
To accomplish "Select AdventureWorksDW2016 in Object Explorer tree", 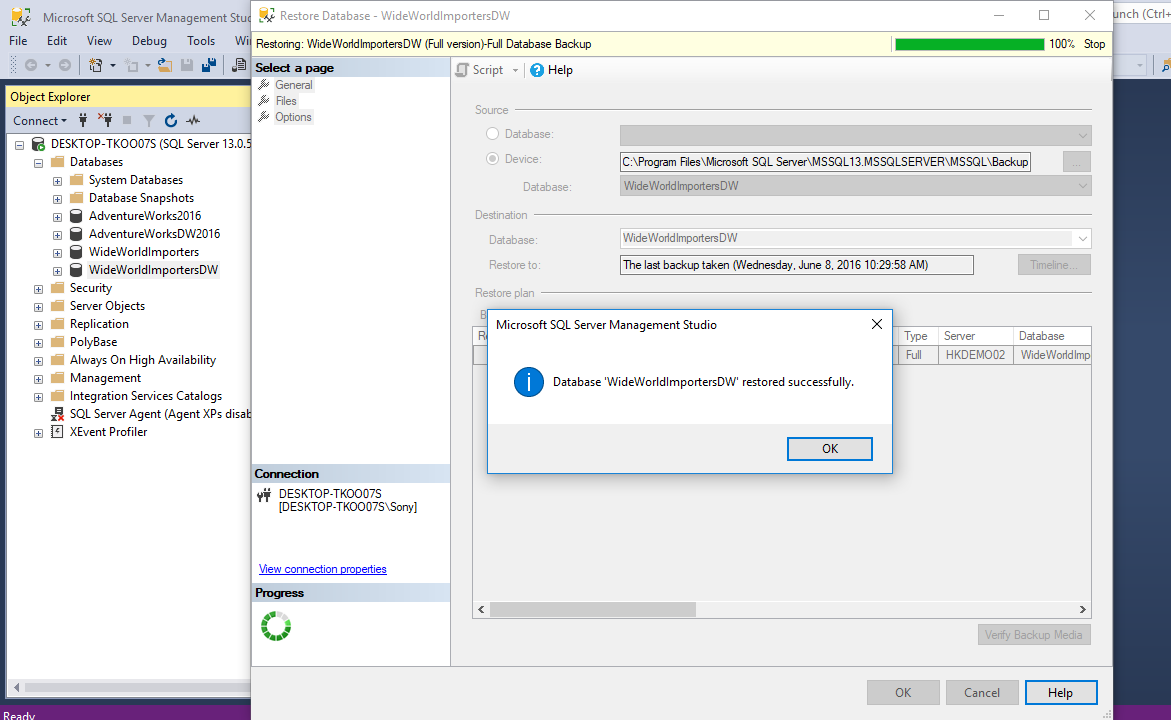I will (155, 234).
